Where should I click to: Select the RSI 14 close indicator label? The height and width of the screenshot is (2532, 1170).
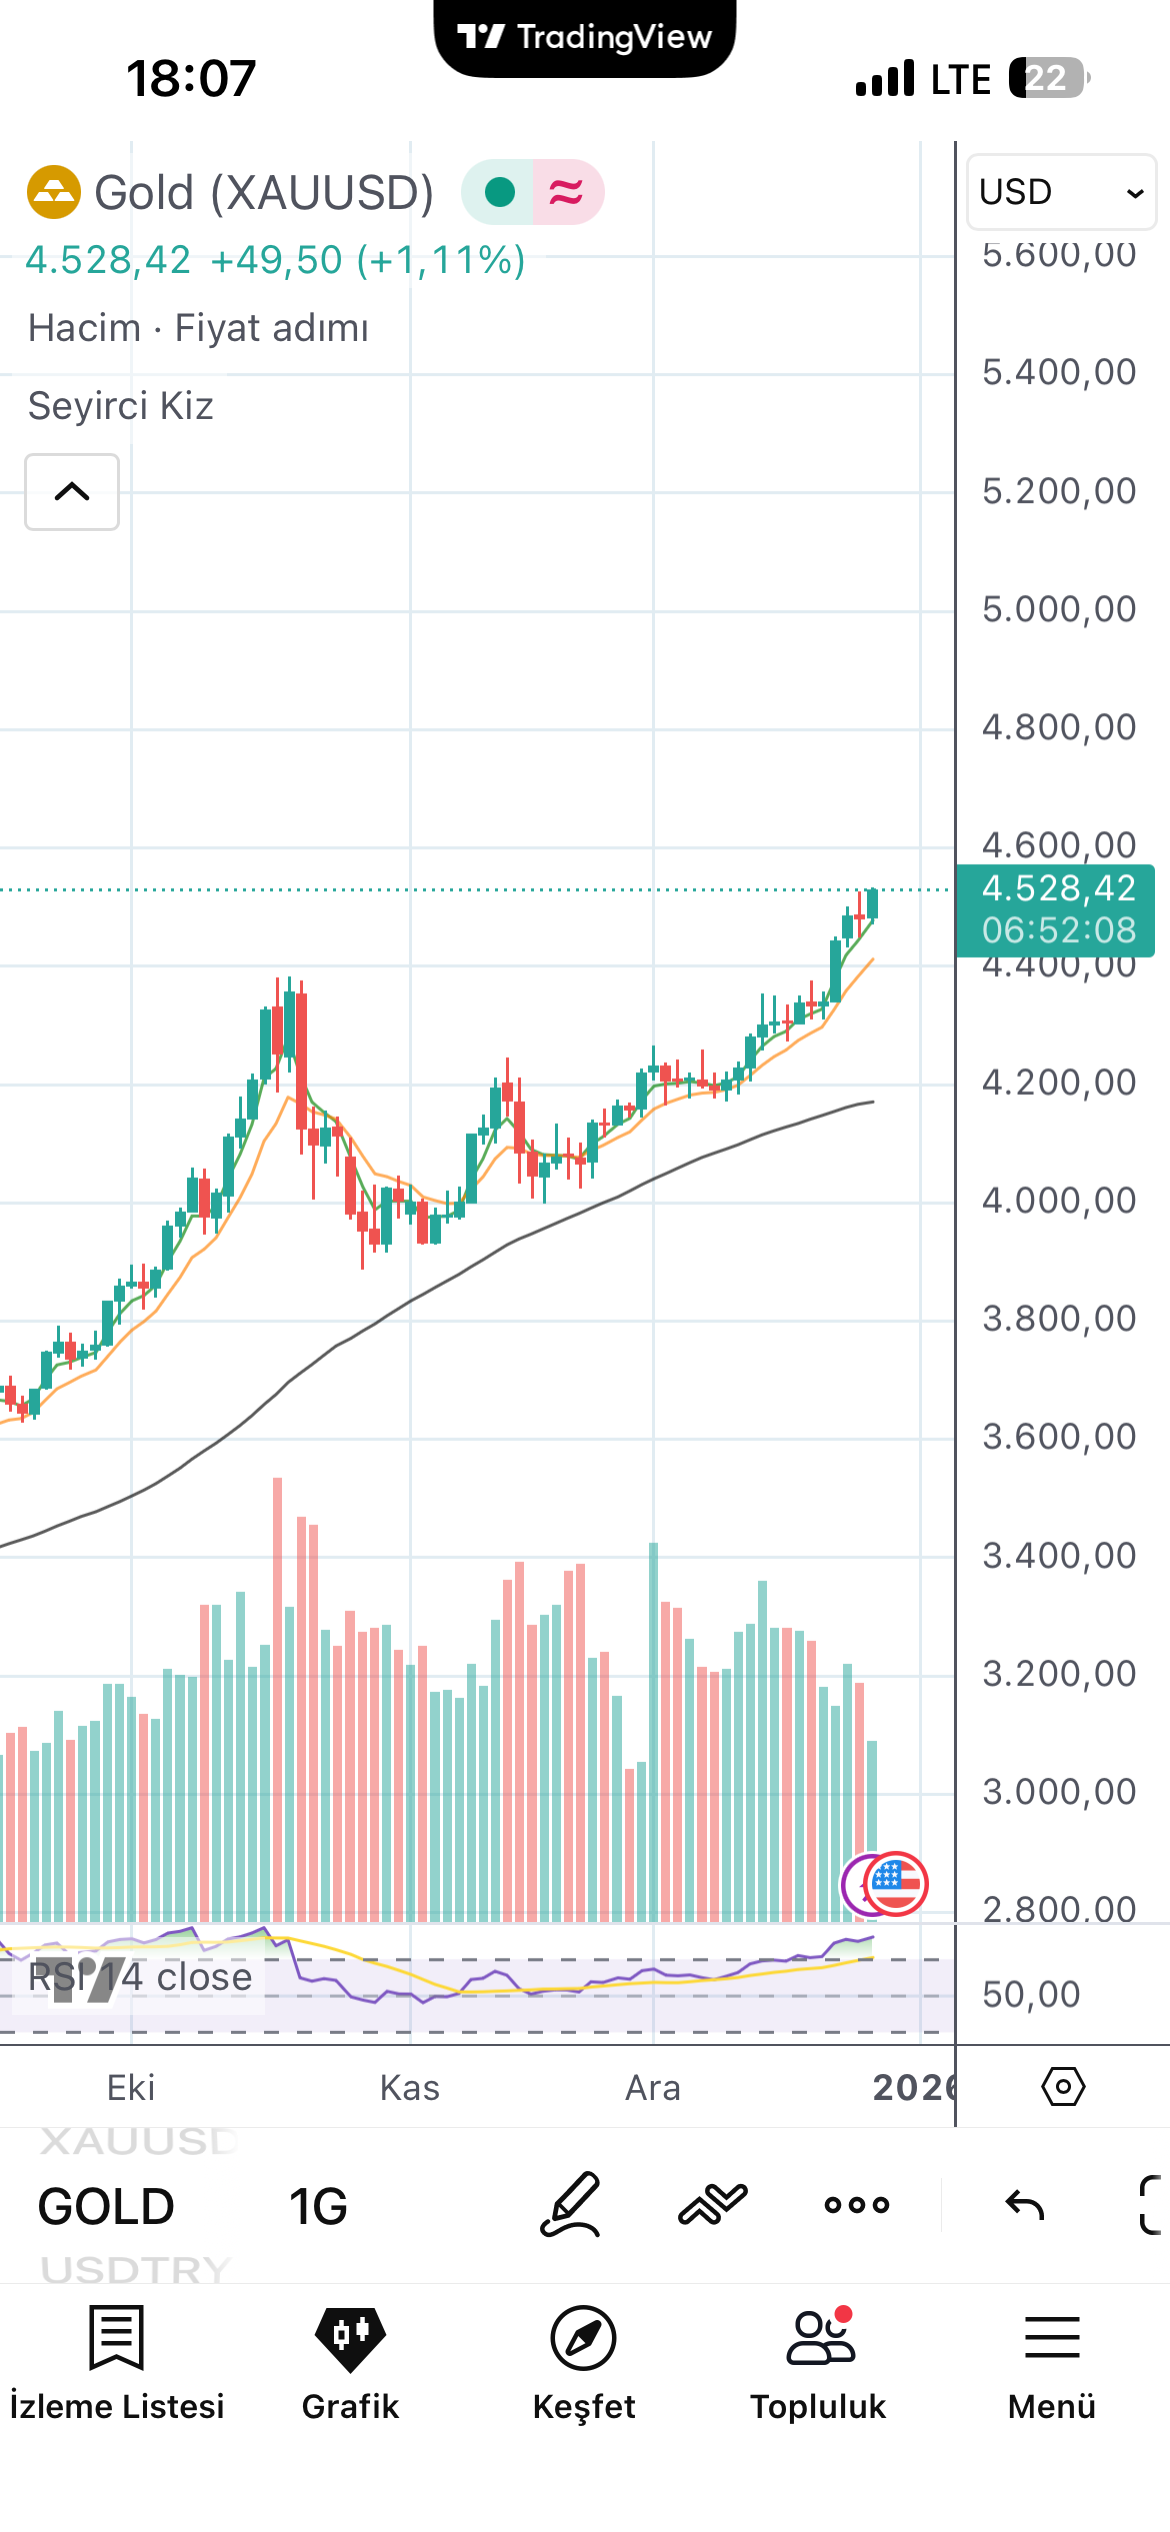140,1977
